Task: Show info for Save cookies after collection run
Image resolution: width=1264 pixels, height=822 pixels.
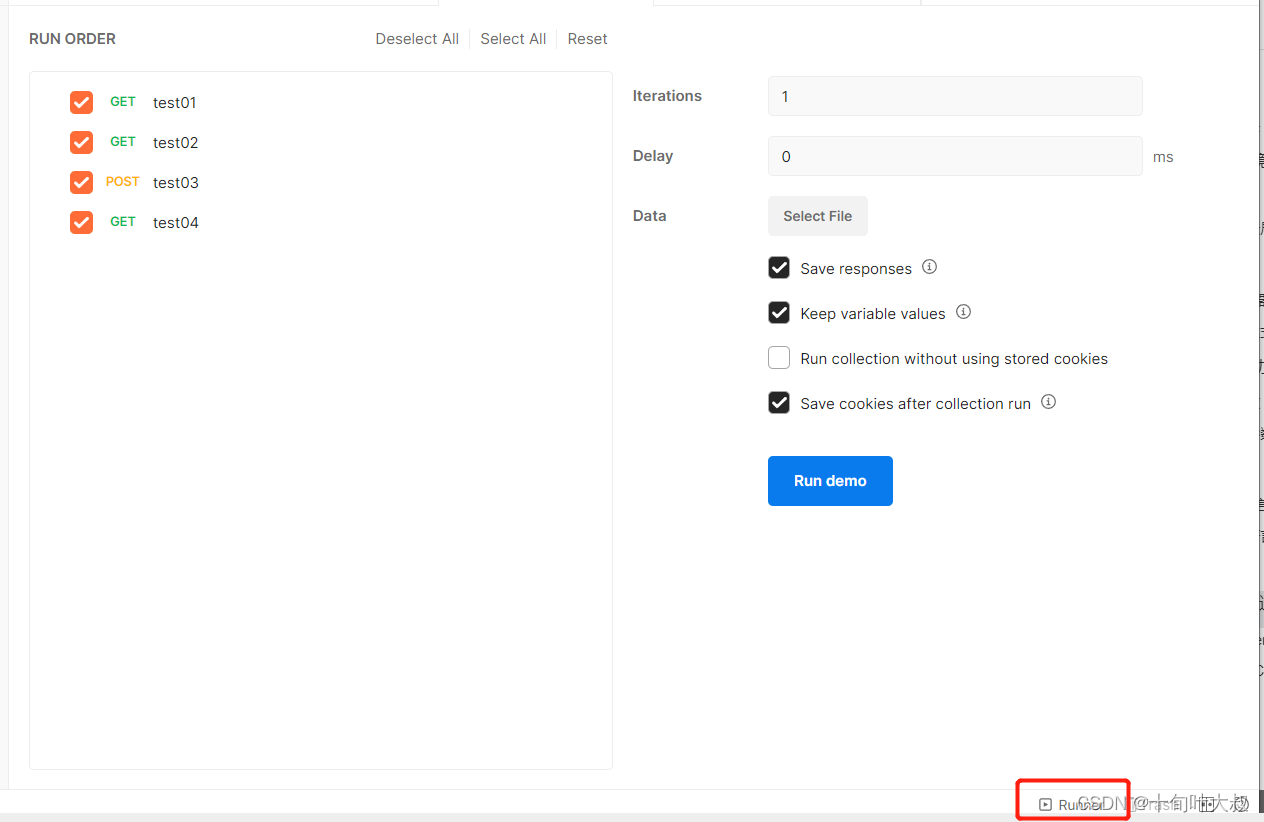Action: point(1048,402)
